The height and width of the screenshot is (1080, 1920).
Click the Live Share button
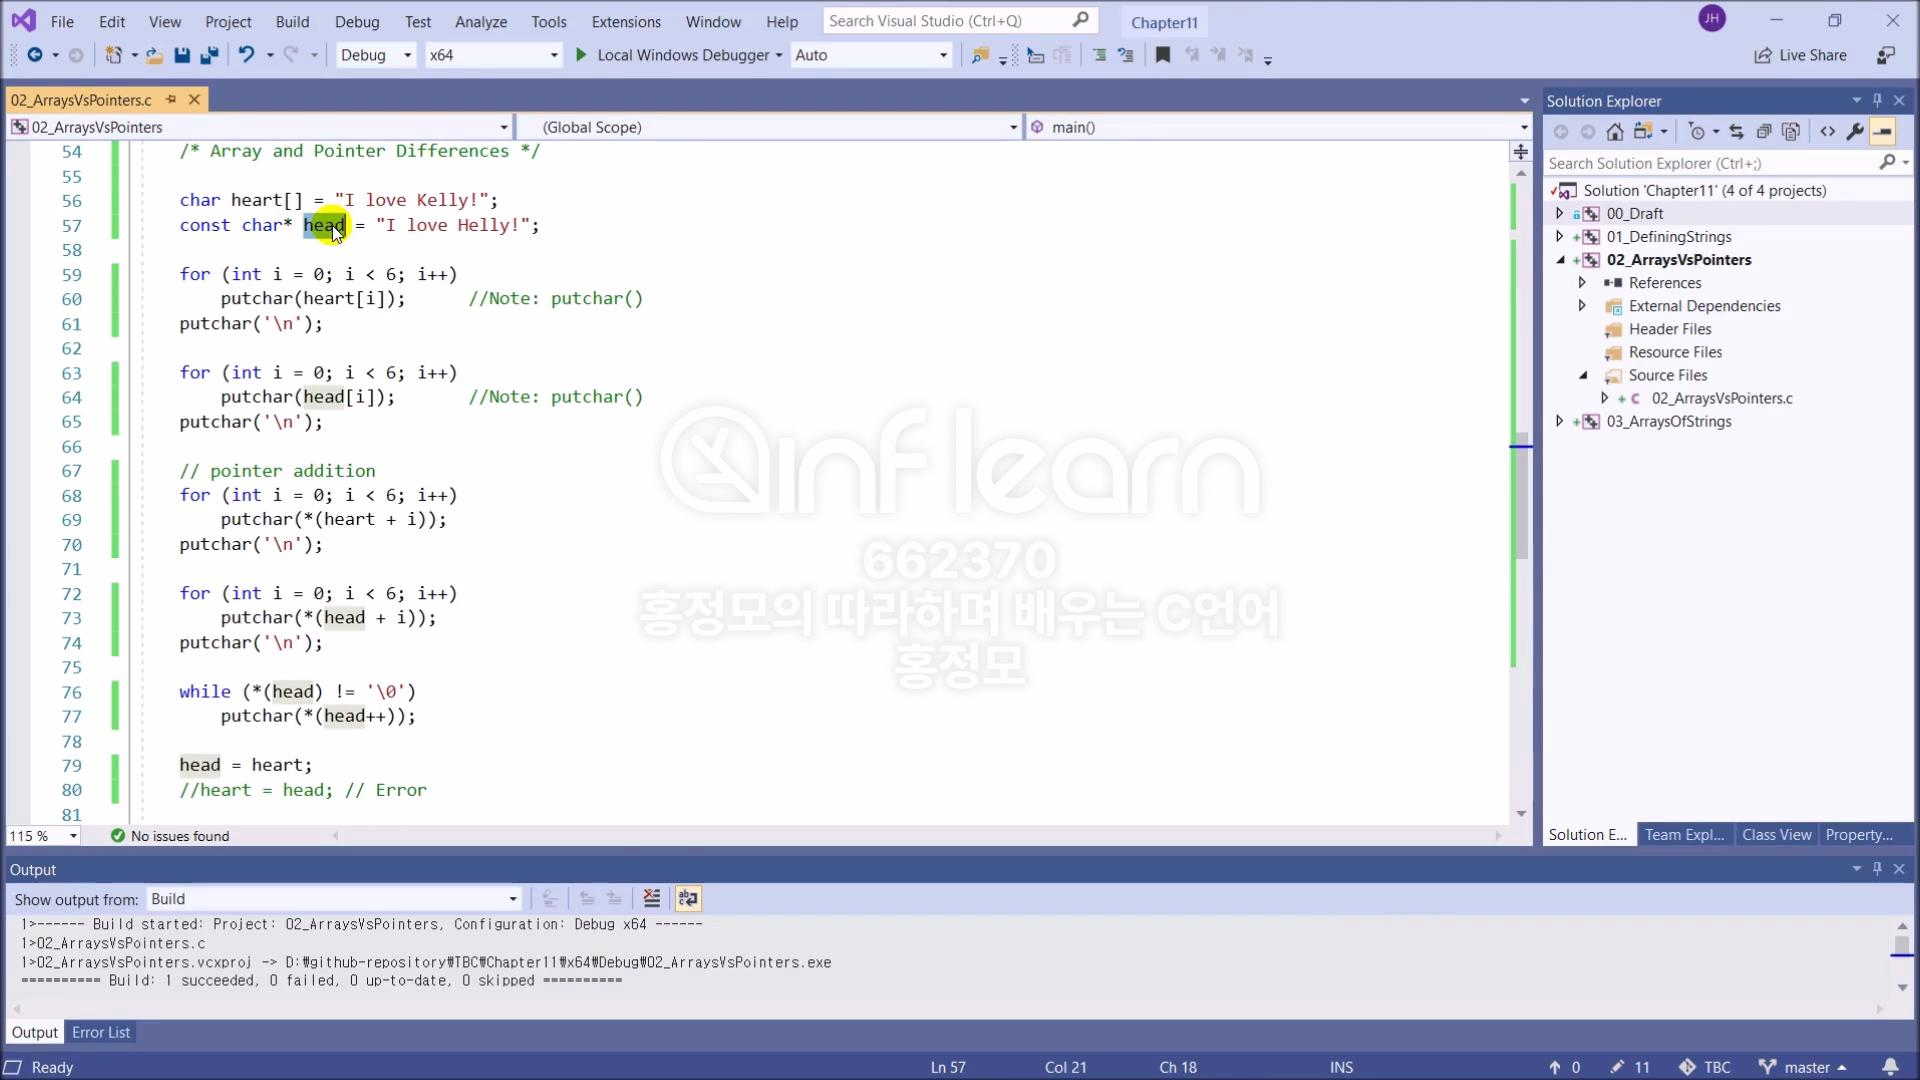click(1800, 55)
